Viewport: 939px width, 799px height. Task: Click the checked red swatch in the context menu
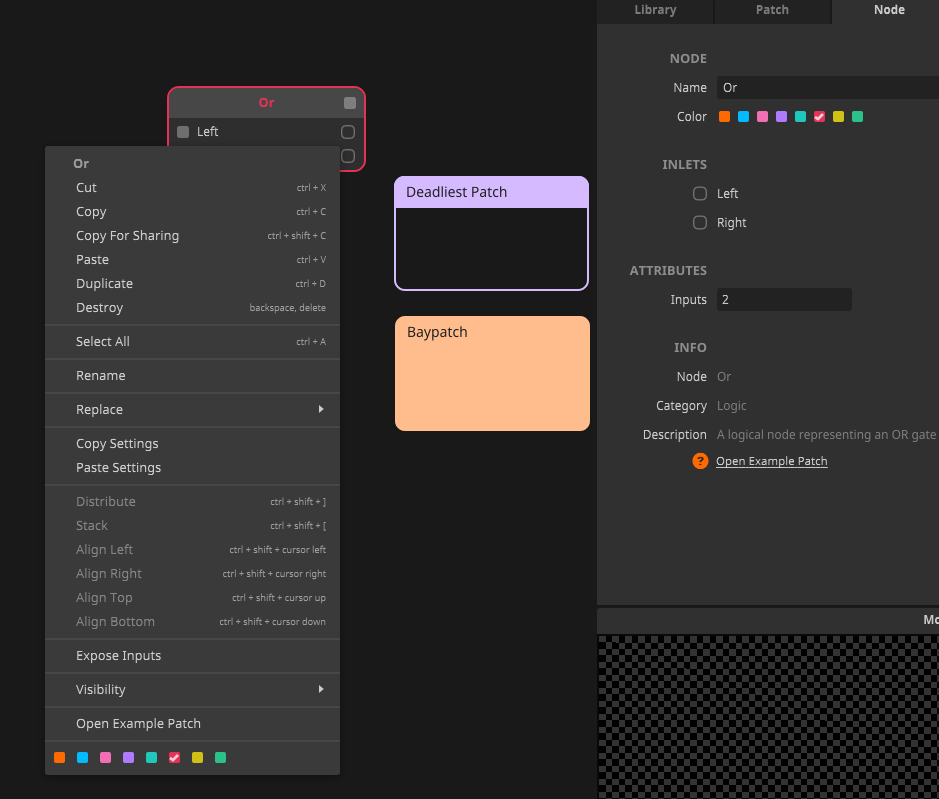(174, 758)
